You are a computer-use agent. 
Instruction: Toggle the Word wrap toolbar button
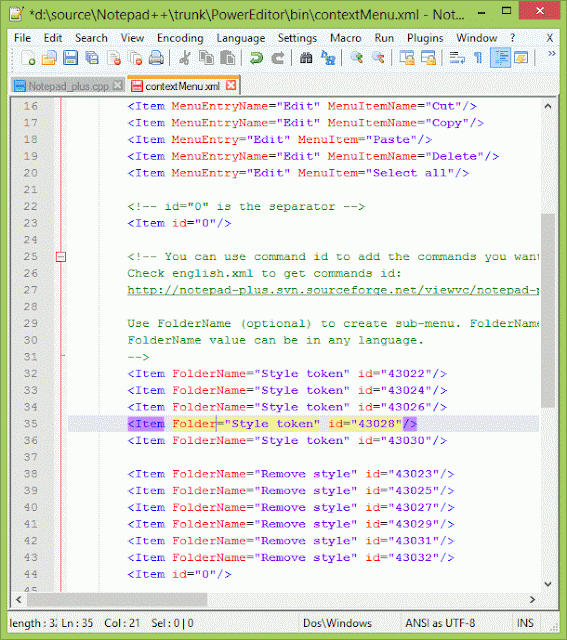click(457, 58)
